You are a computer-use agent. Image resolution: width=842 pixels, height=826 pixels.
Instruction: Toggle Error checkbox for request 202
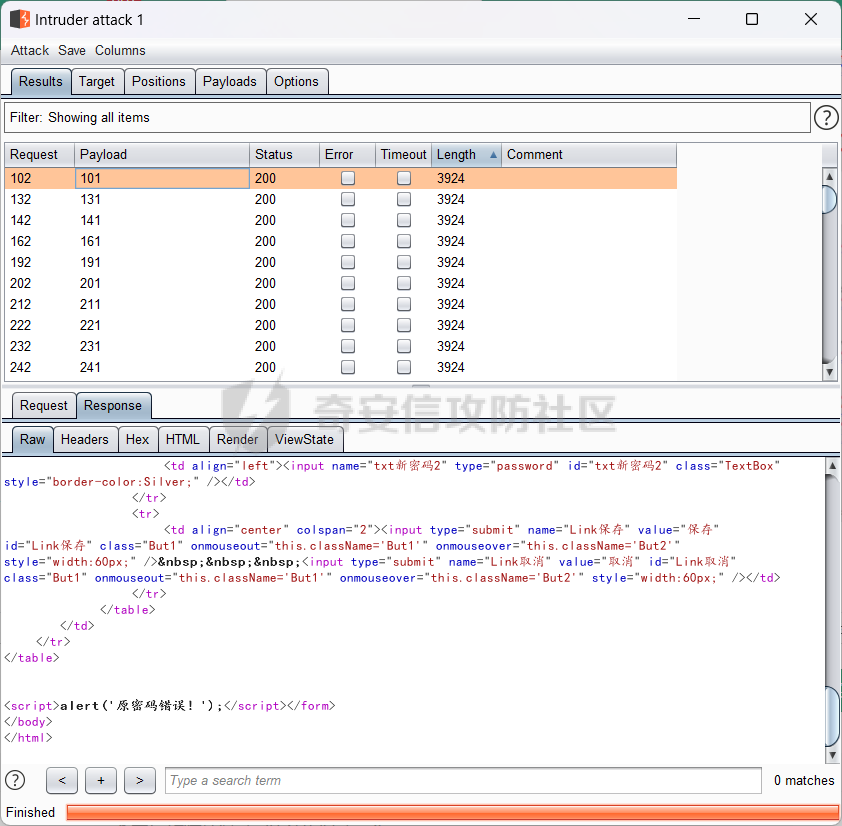point(348,283)
